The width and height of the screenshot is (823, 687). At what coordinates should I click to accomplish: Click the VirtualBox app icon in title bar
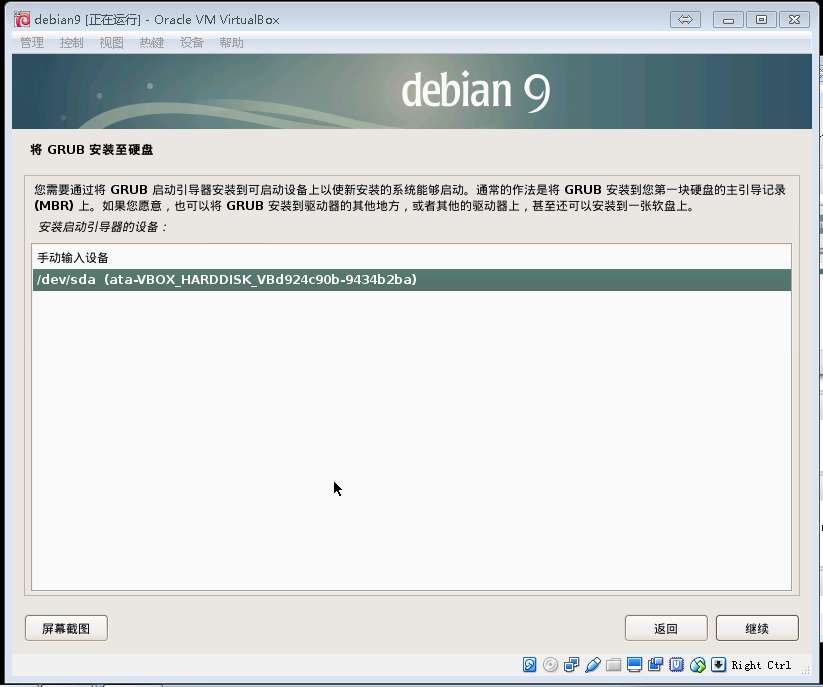point(22,19)
